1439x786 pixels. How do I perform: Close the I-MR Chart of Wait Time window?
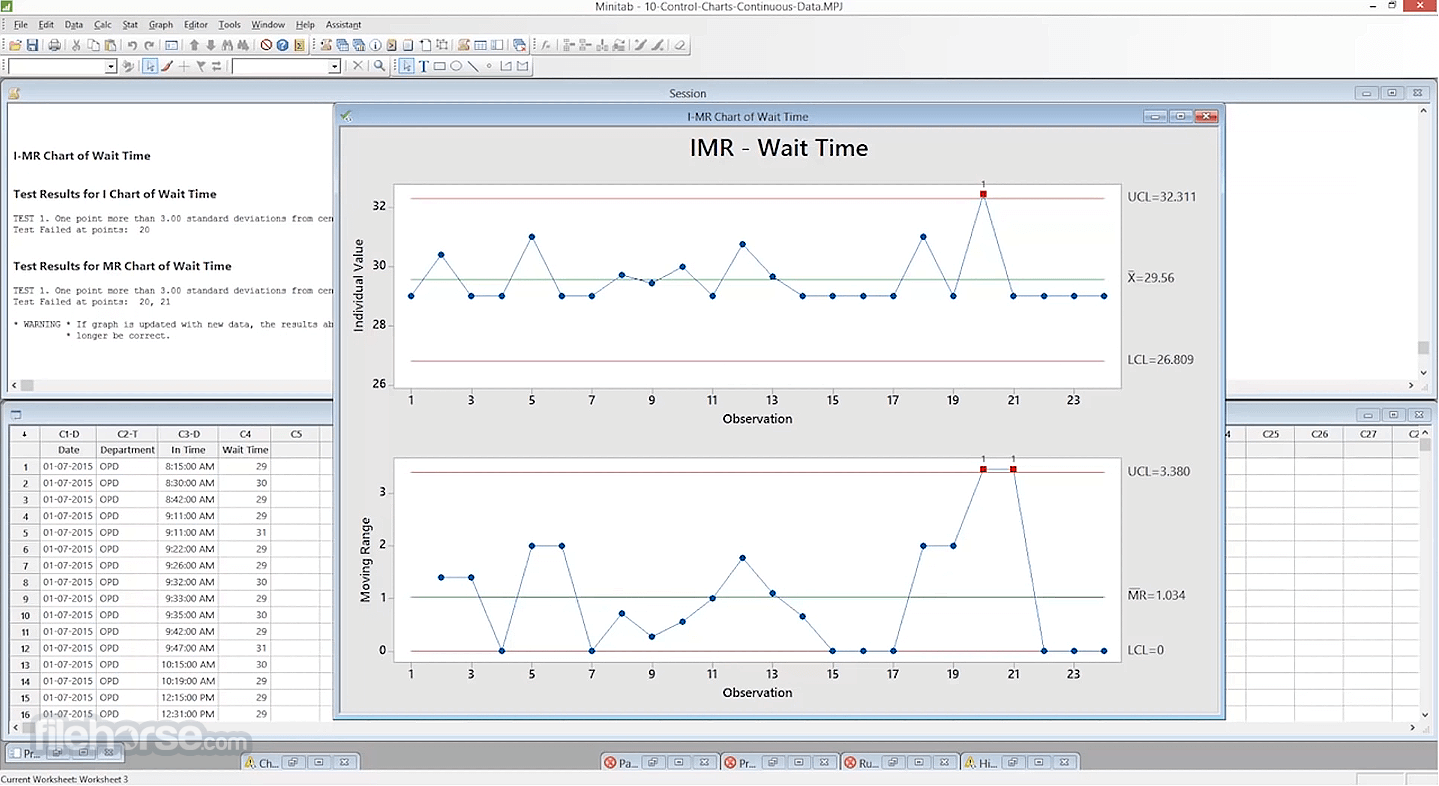point(1207,117)
